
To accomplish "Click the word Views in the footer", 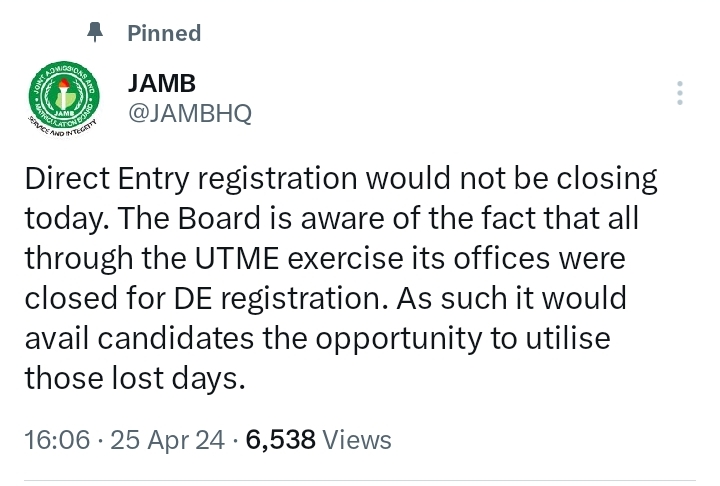I will (357, 440).
